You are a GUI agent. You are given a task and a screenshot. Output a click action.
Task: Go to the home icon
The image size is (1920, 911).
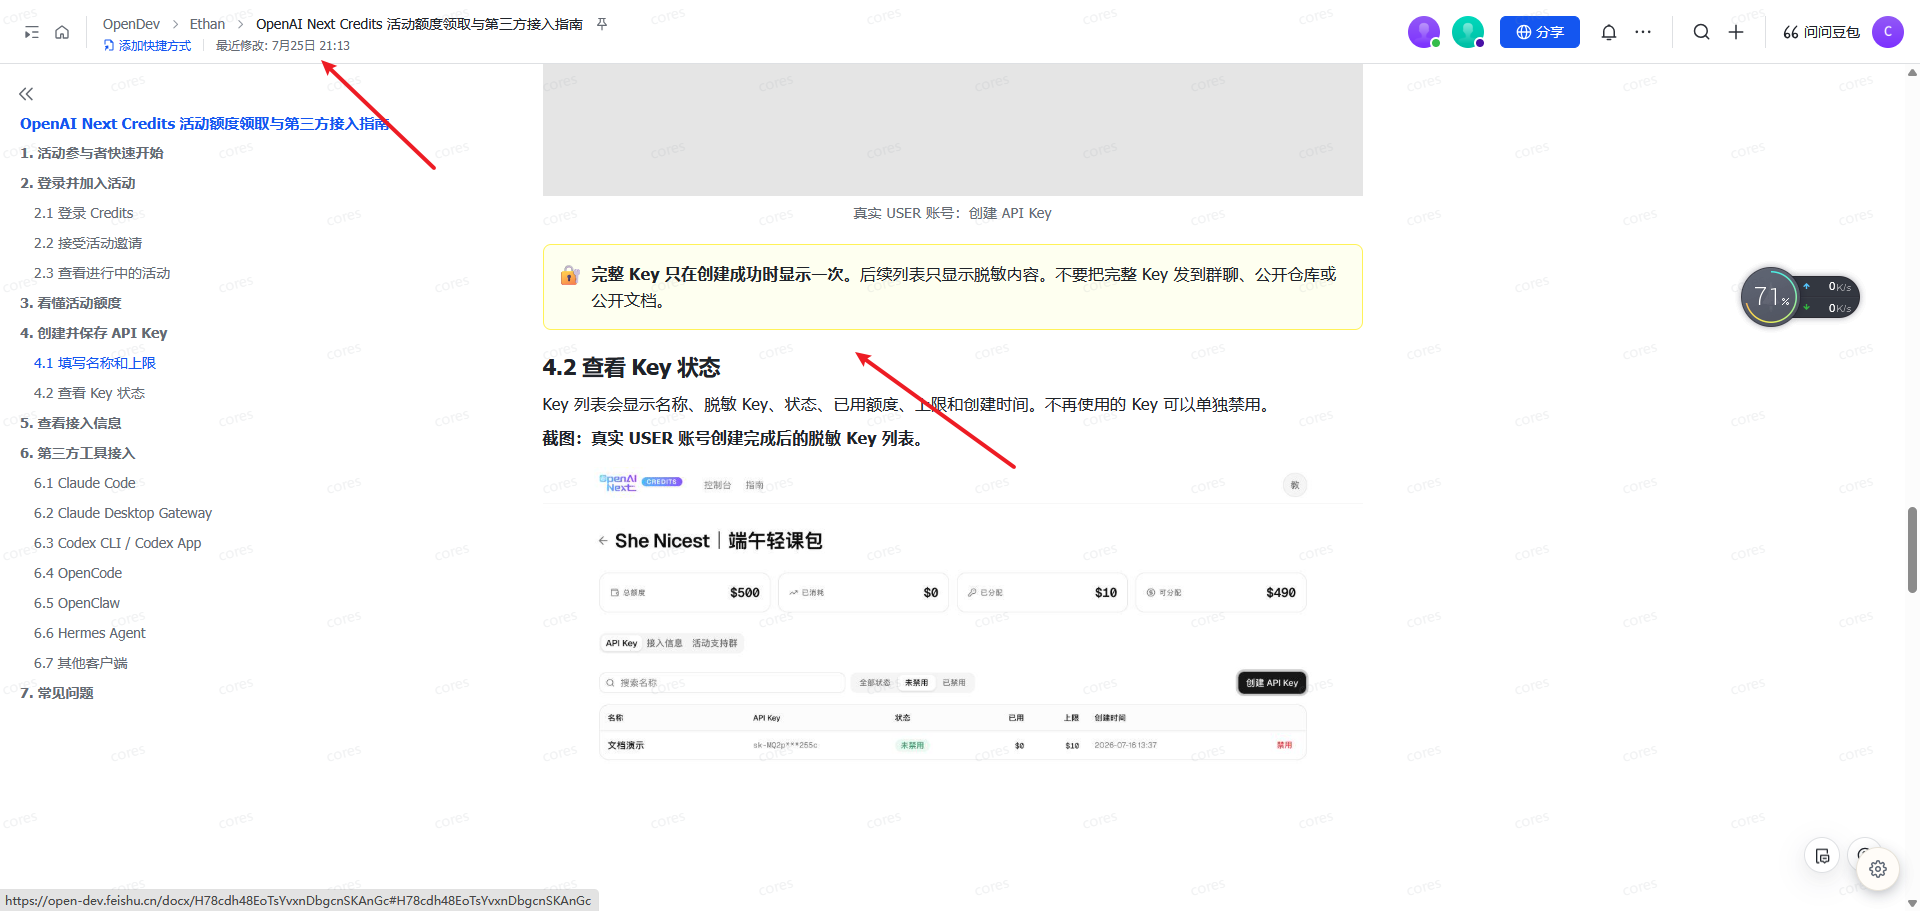(x=62, y=32)
